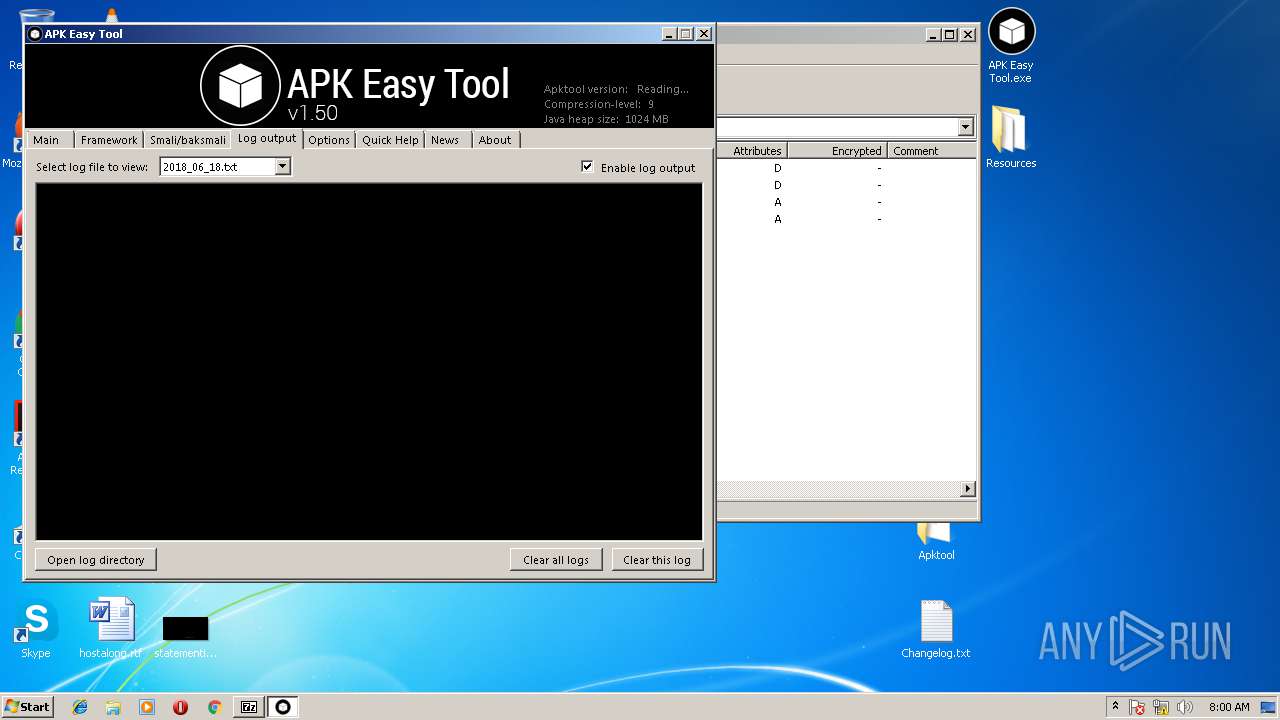Toggle Enable log output checkbox
1280x720 pixels.
coord(587,167)
